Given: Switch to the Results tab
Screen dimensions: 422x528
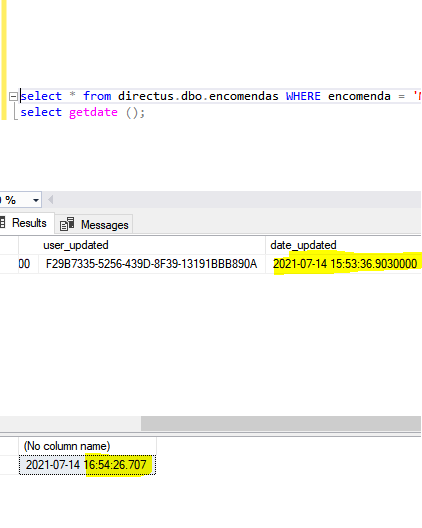Looking at the screenshot, I should coord(26,223).
